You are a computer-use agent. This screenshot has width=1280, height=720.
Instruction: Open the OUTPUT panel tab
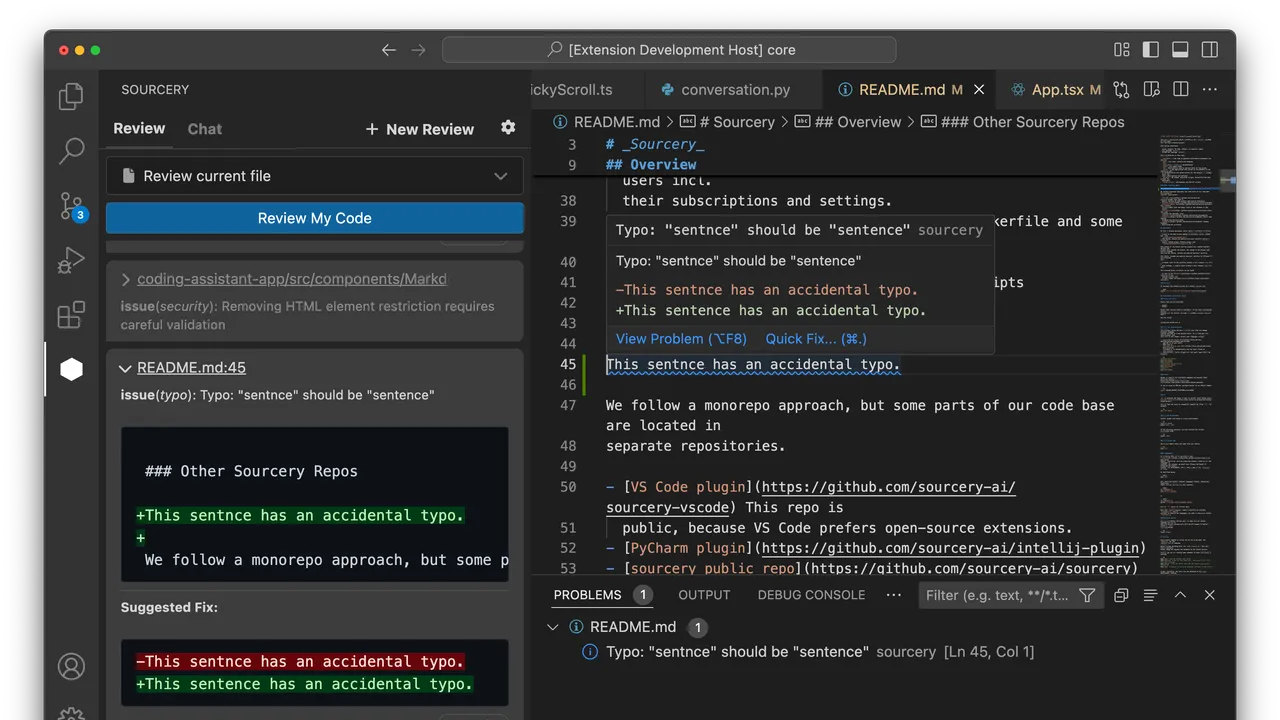click(x=704, y=595)
